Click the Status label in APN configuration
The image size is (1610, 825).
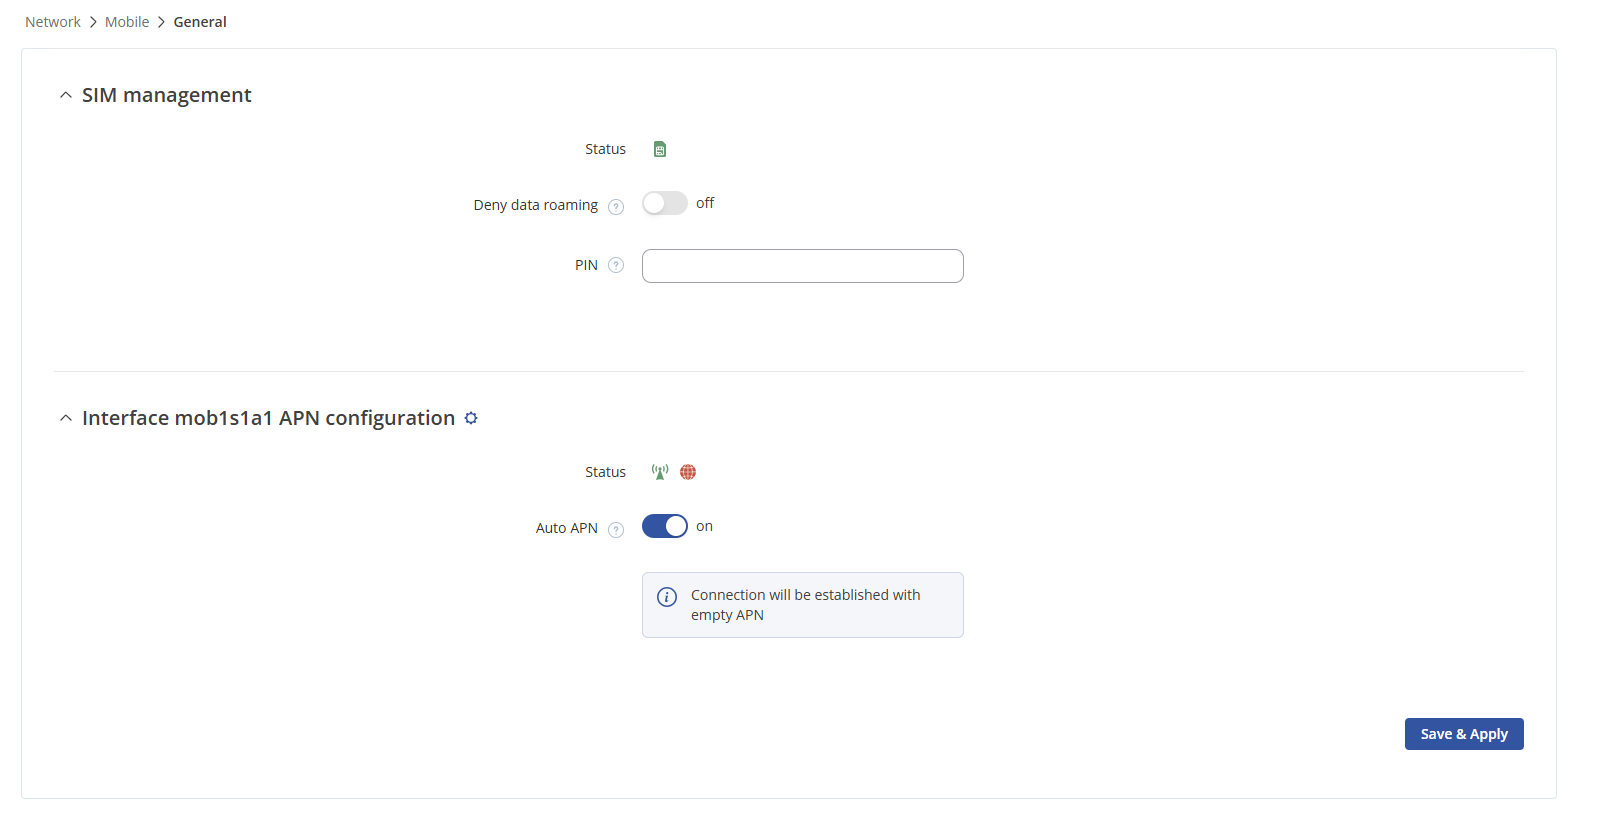coord(606,472)
